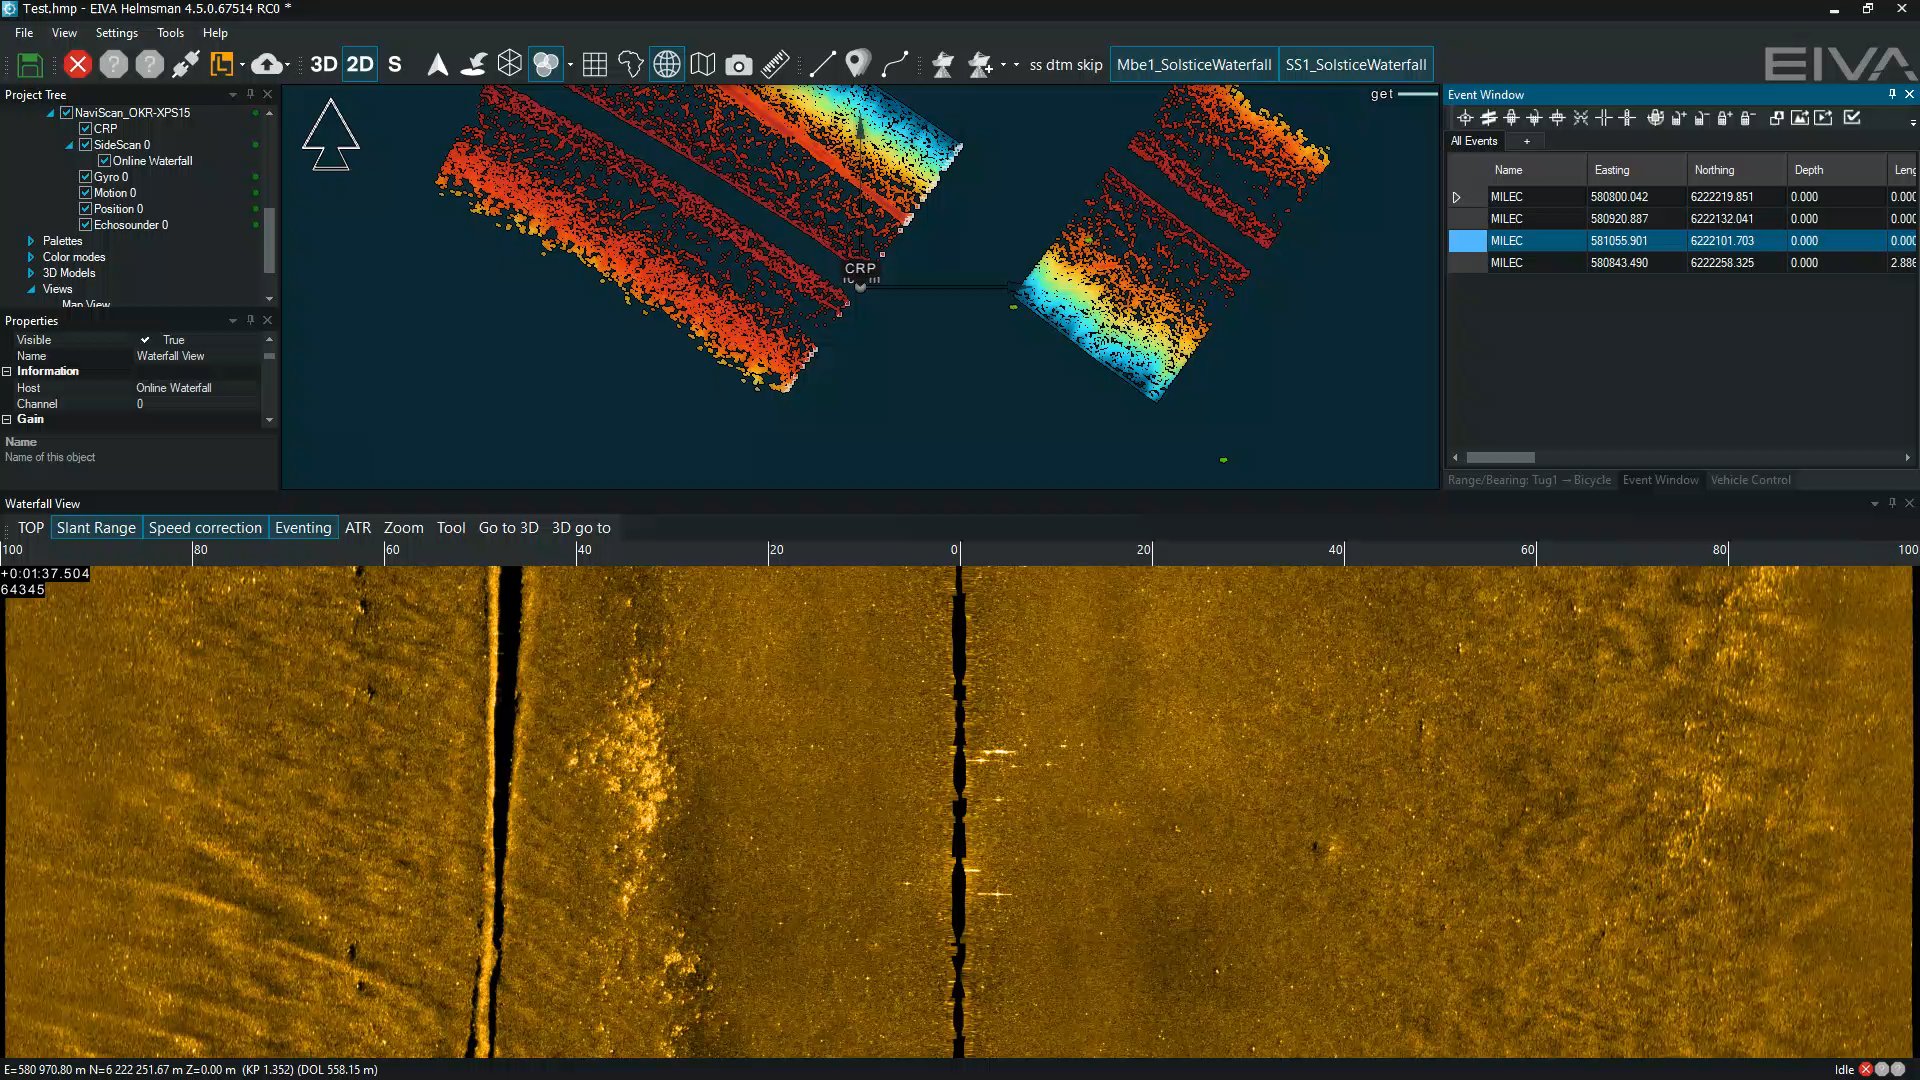Click the globe icon in toolbar
Image resolution: width=1920 pixels, height=1080 pixels.
[666, 65]
